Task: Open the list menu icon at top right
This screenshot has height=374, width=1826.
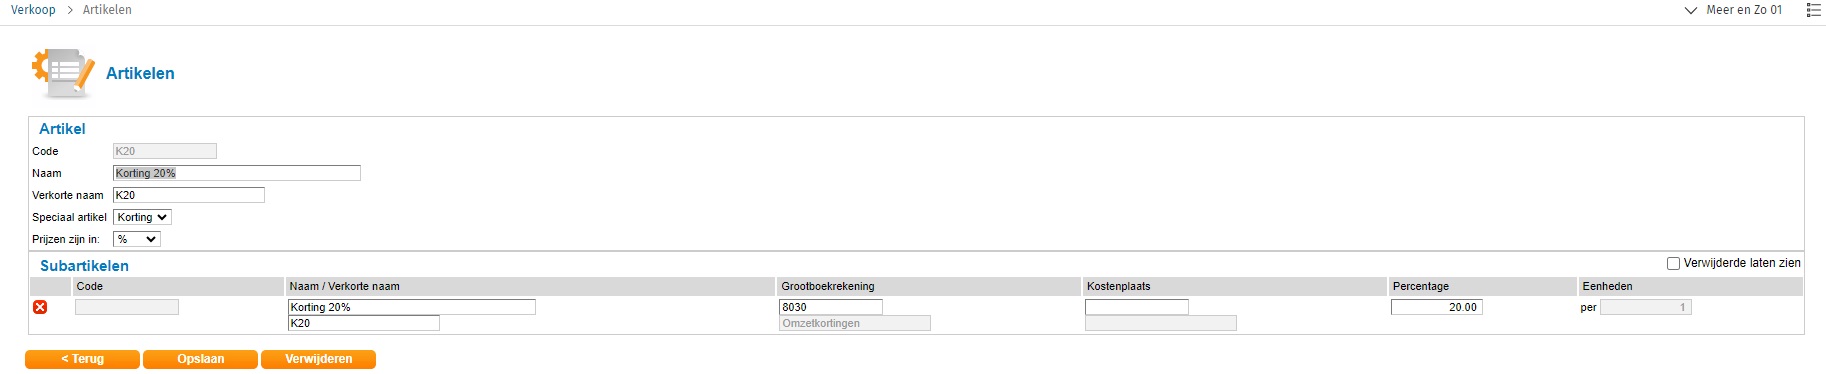Action: click(1813, 10)
